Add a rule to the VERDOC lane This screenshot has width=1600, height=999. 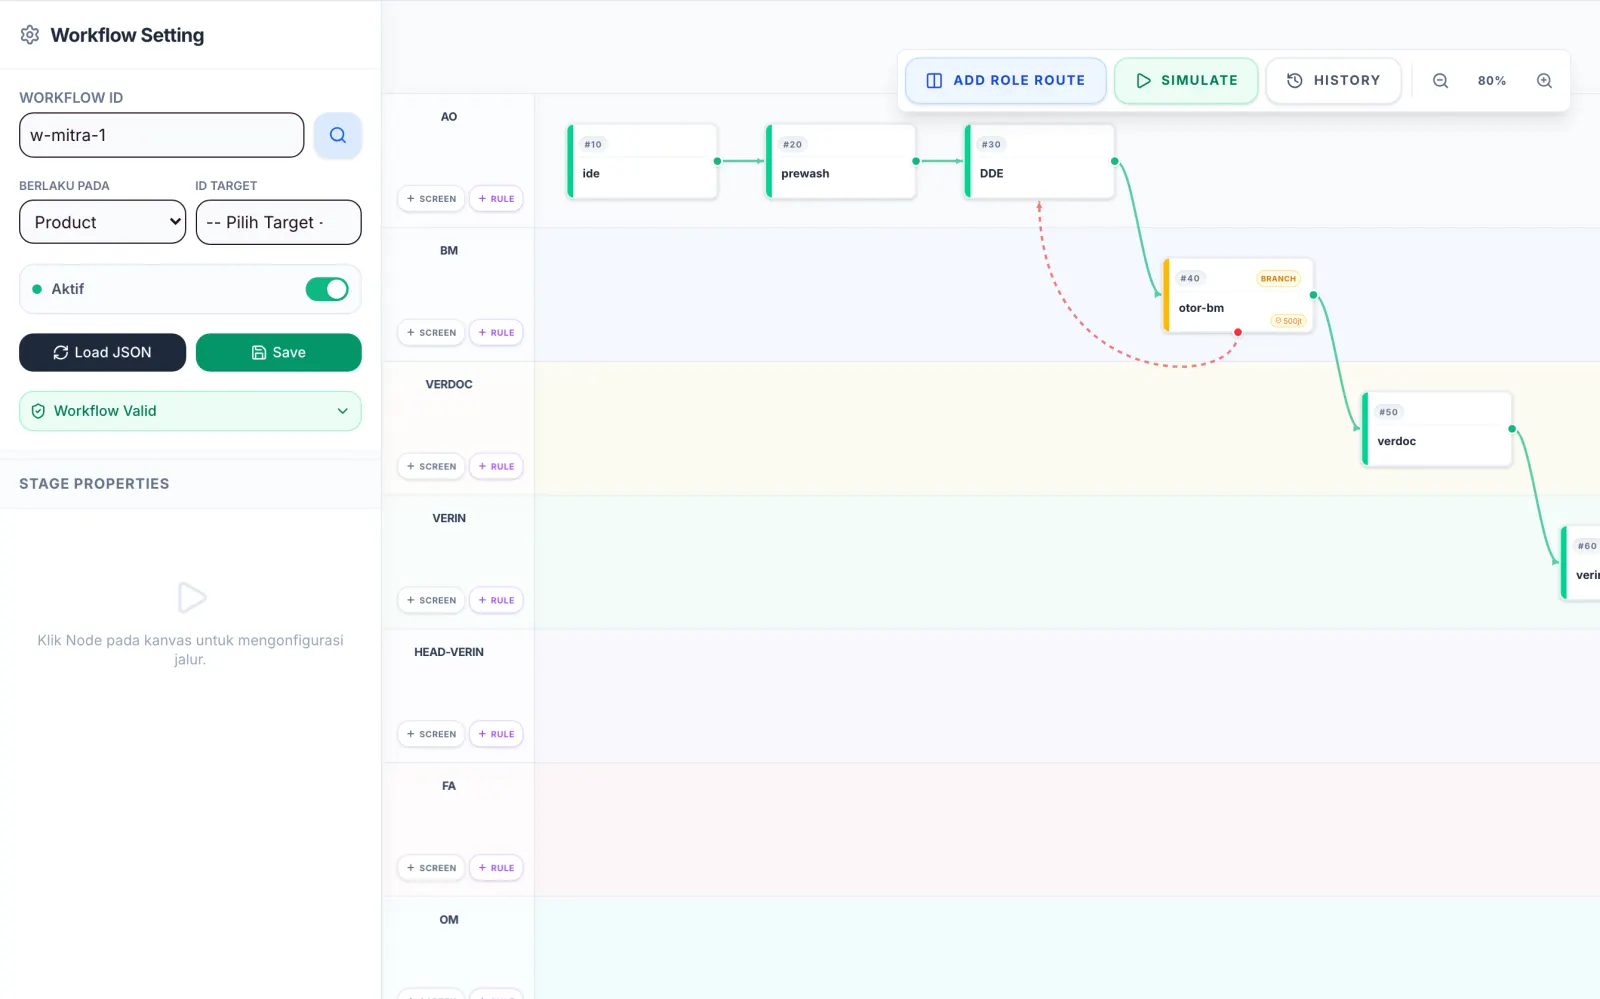click(x=496, y=467)
